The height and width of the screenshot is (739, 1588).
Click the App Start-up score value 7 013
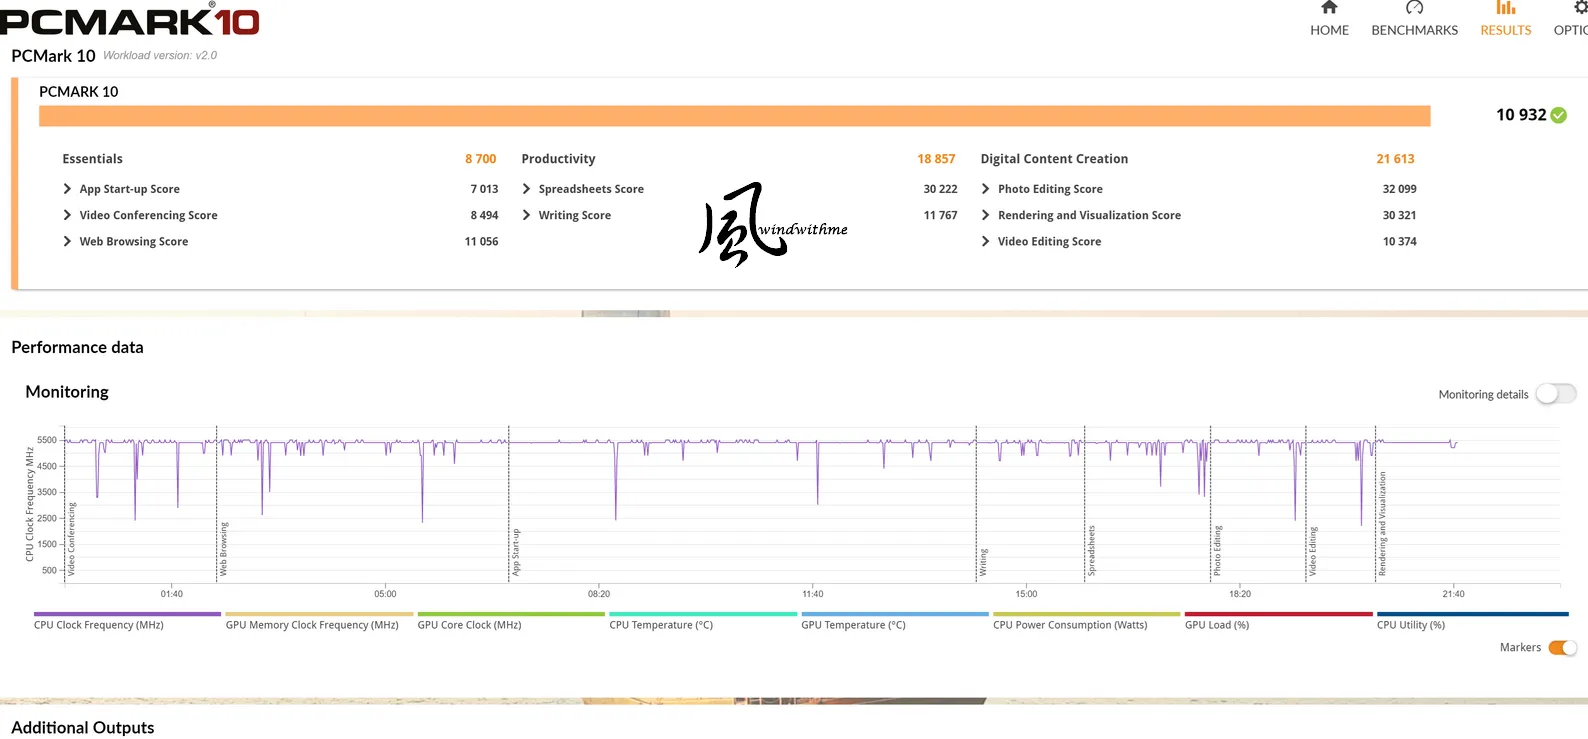tap(484, 189)
